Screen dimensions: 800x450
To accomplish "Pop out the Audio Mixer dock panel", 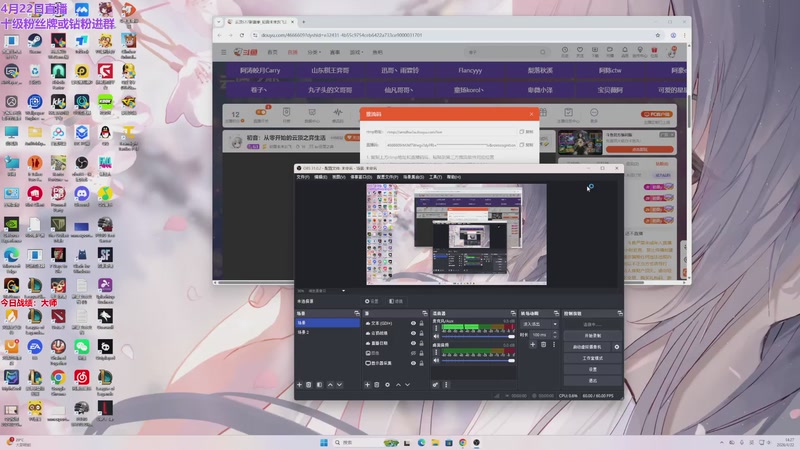I will pos(513,313).
